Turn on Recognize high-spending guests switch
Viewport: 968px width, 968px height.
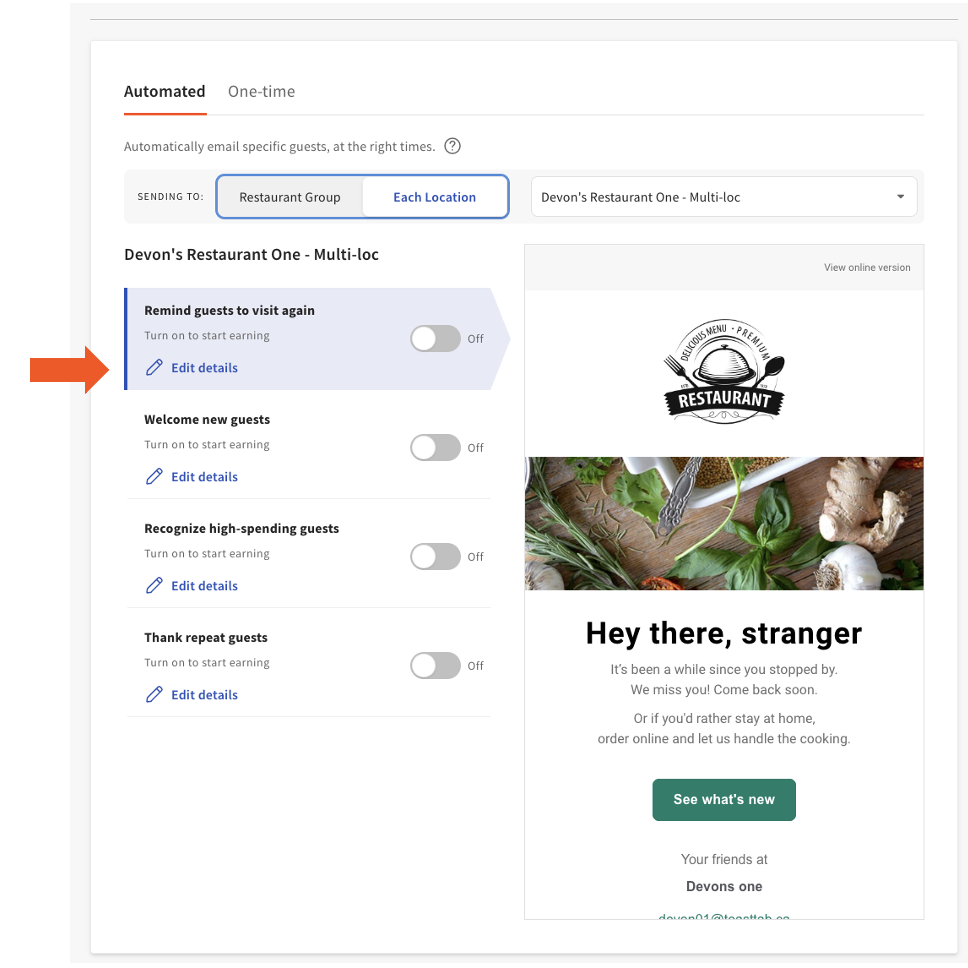[x=435, y=557]
